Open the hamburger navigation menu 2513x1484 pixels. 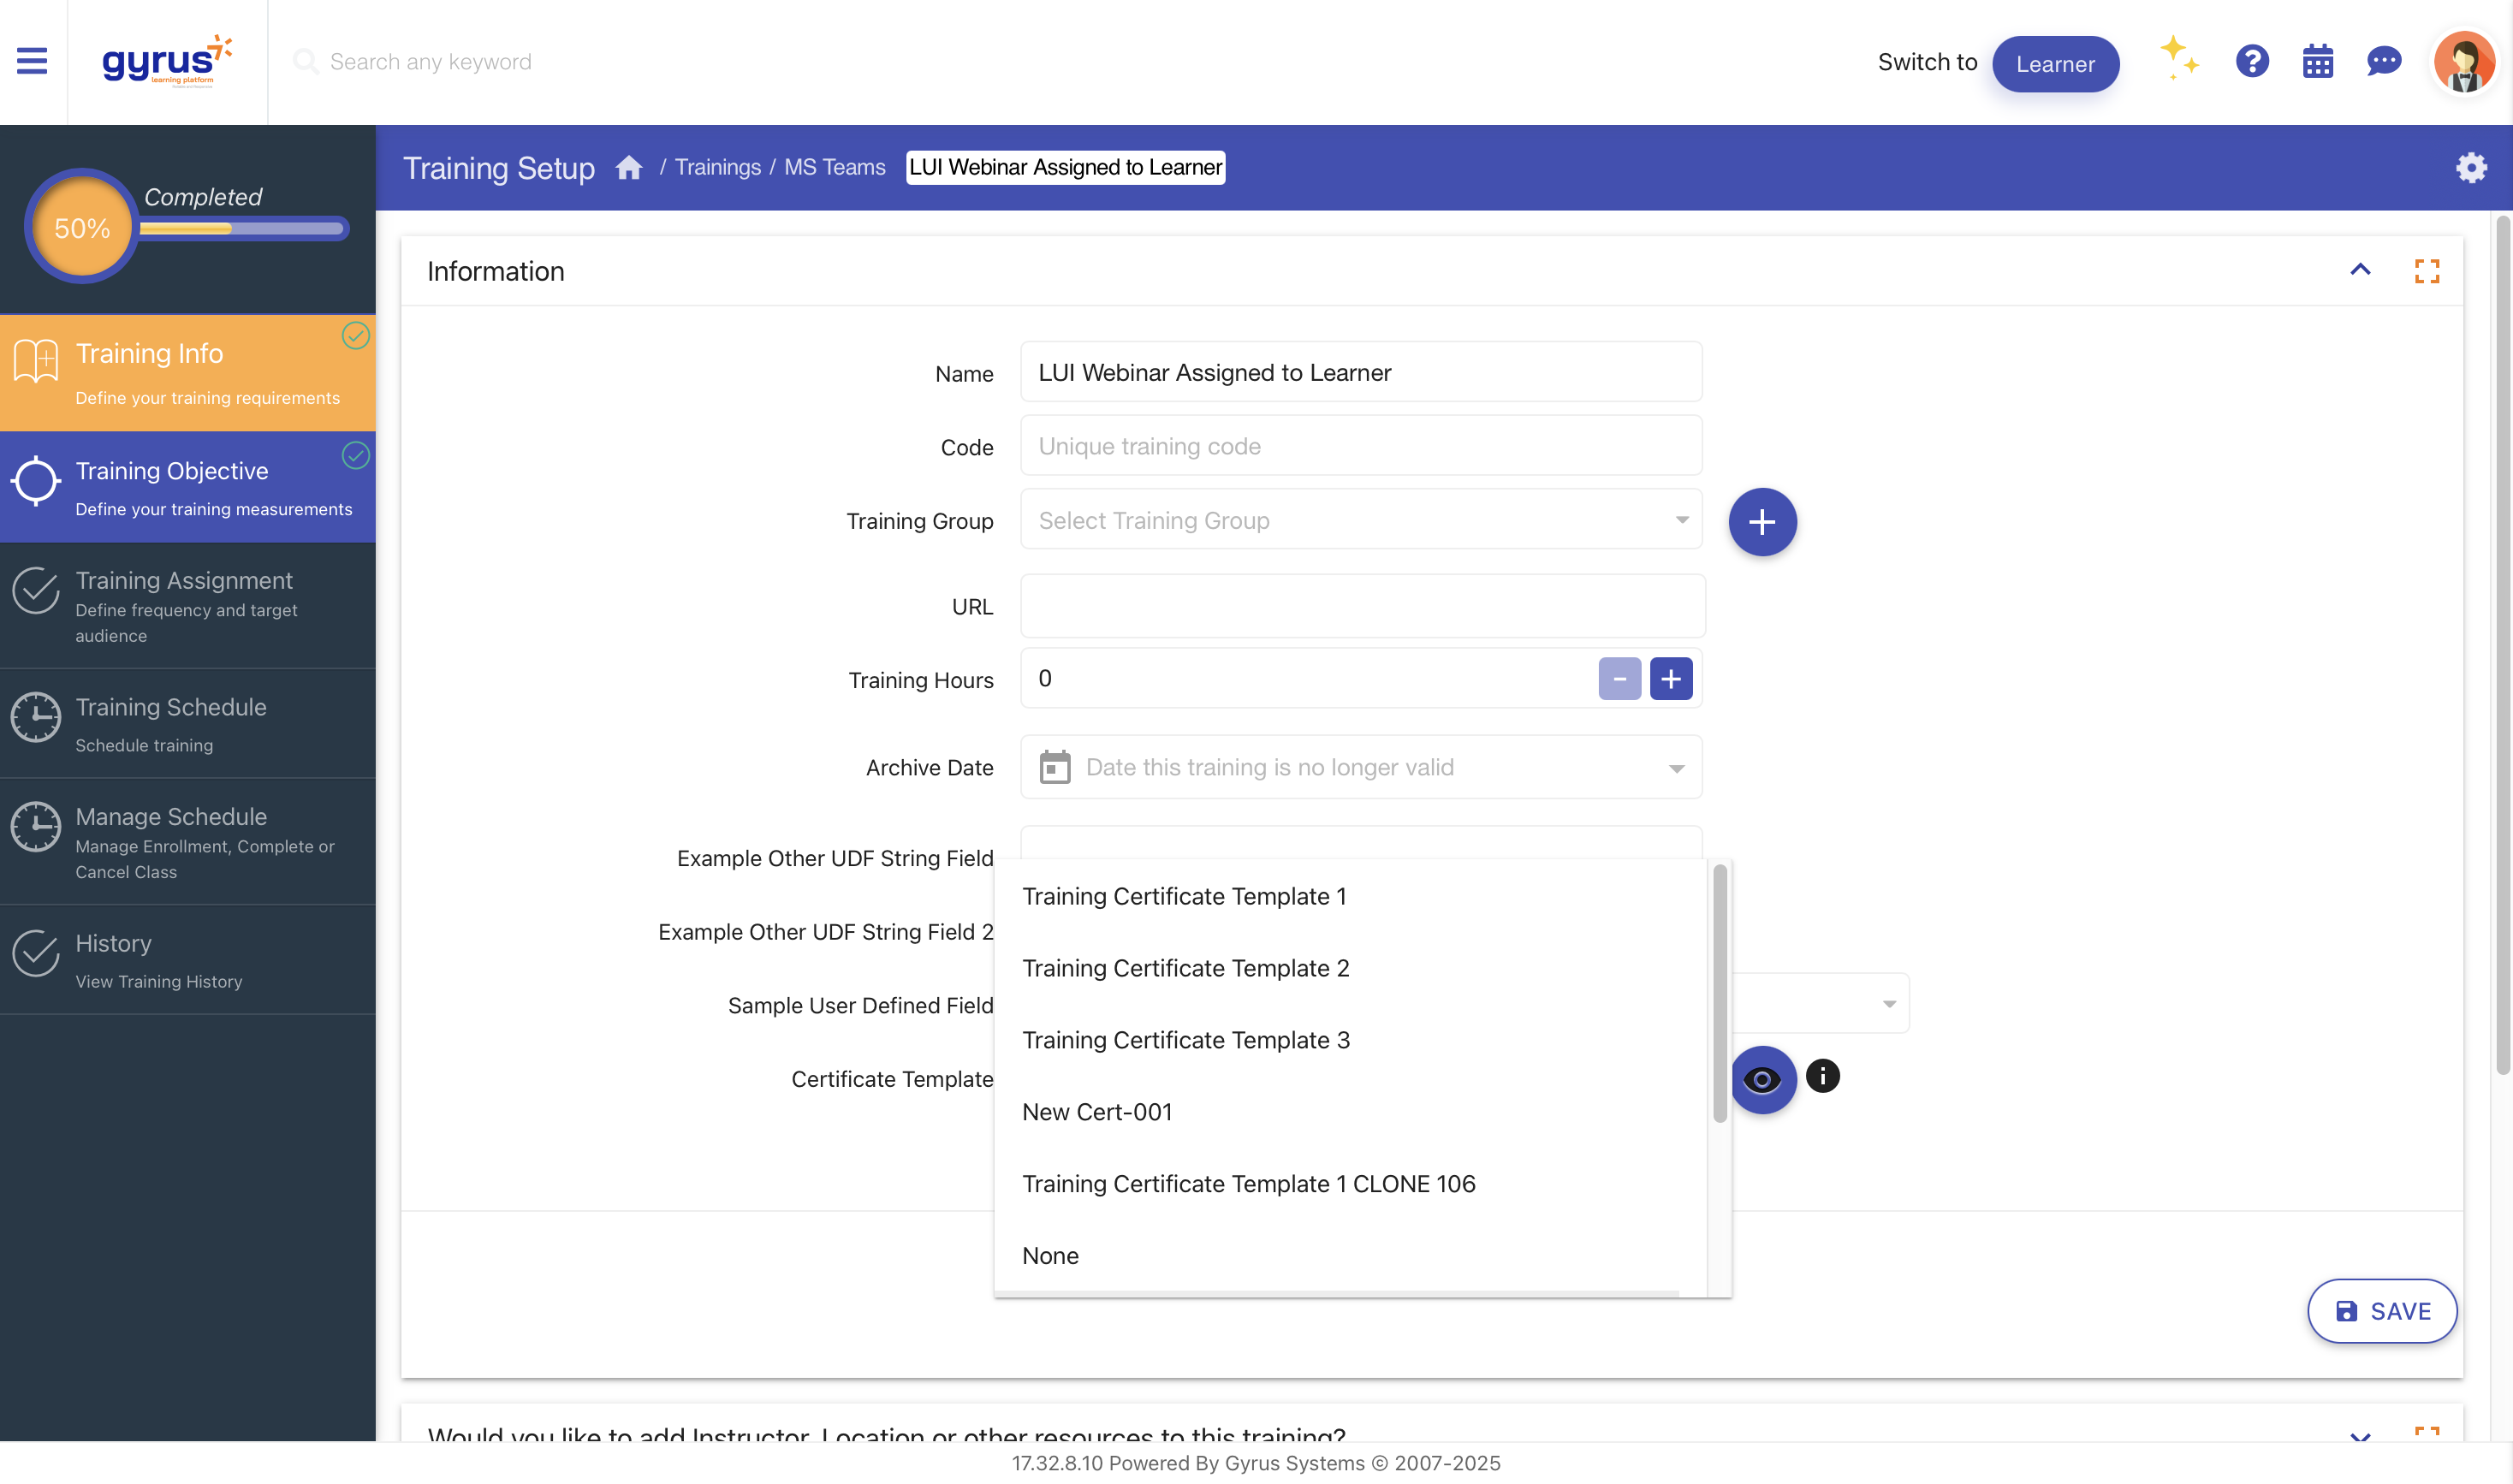32,61
